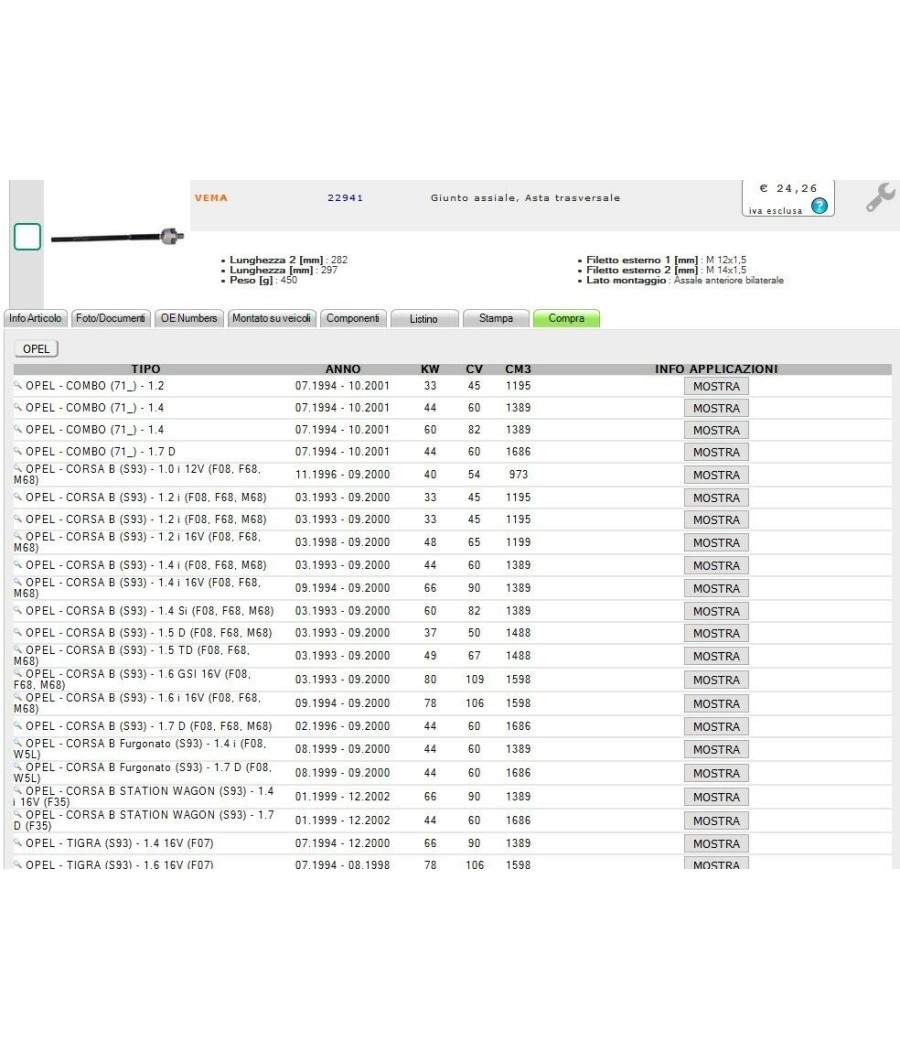Click MOSTRA for CORSA B 1.2 i 16V
900x1050 pixels.
(717, 542)
